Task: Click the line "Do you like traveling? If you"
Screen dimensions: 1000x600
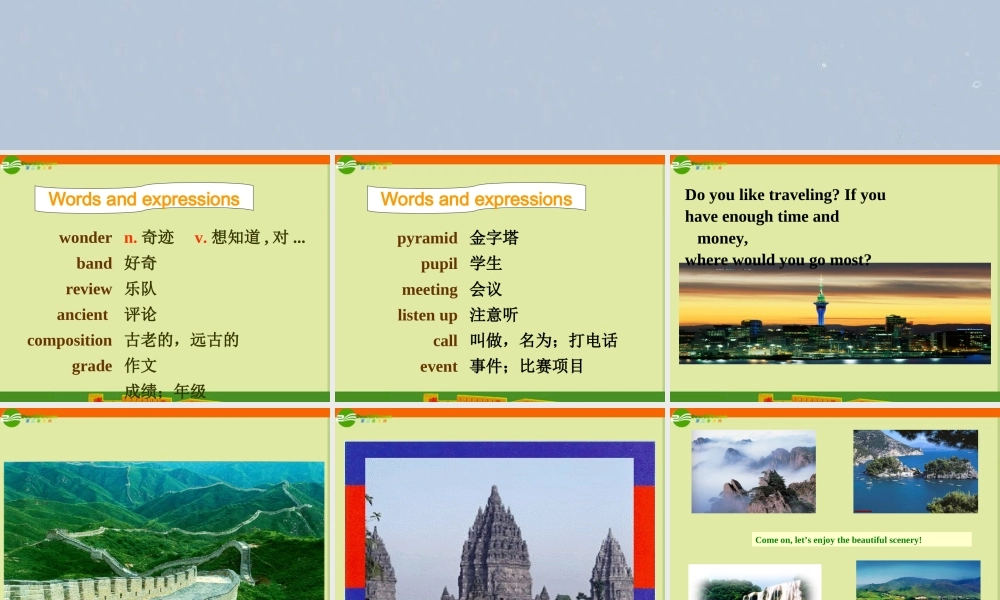Action: pos(785,194)
